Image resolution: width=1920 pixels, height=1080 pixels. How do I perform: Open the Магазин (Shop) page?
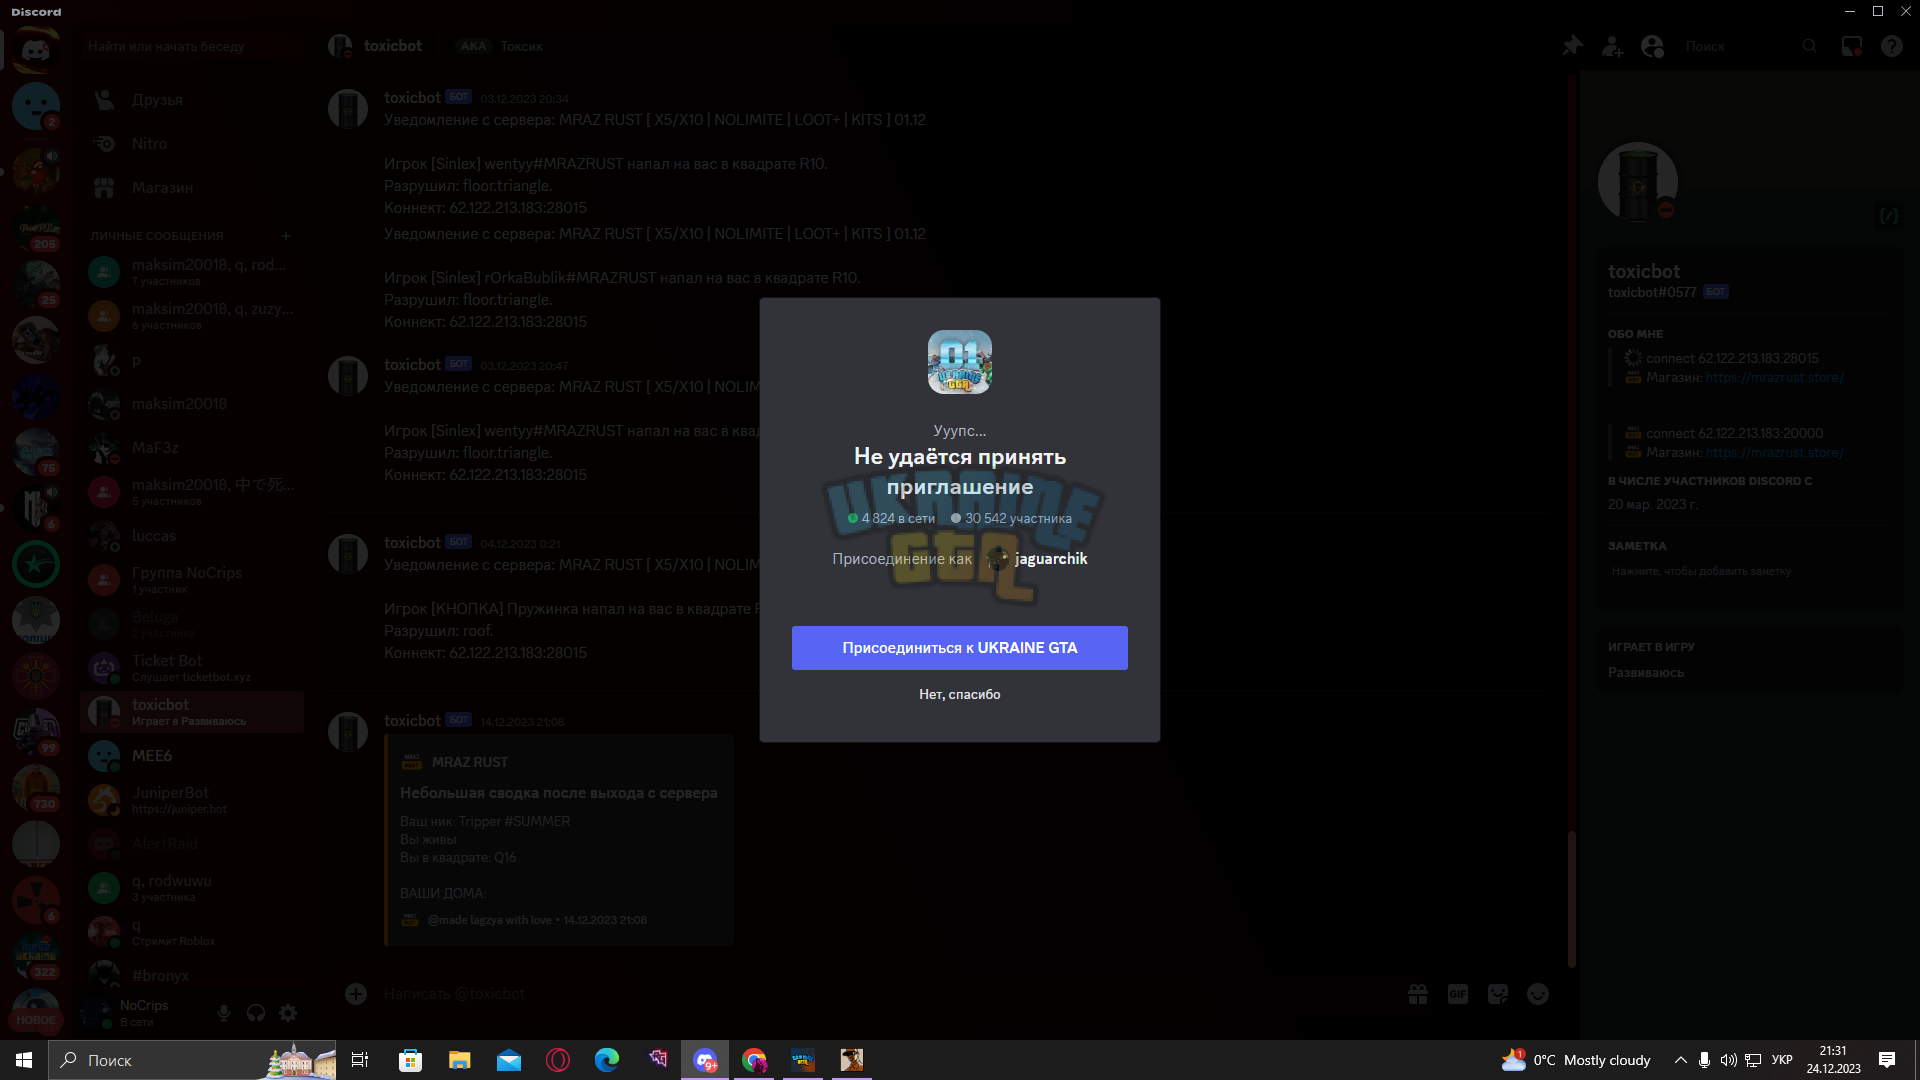192,188
